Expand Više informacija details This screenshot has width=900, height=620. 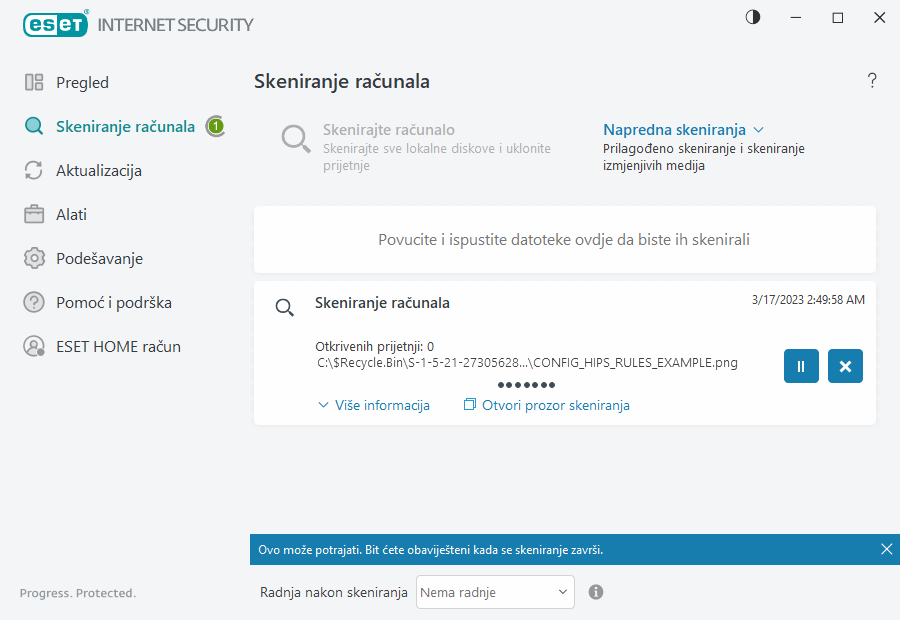(x=373, y=405)
